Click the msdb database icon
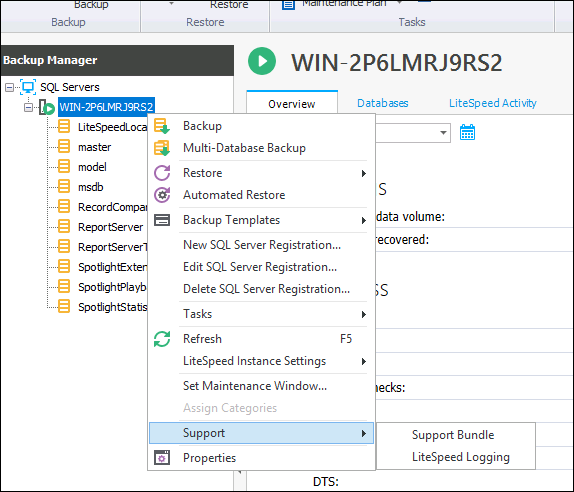 tap(64, 186)
